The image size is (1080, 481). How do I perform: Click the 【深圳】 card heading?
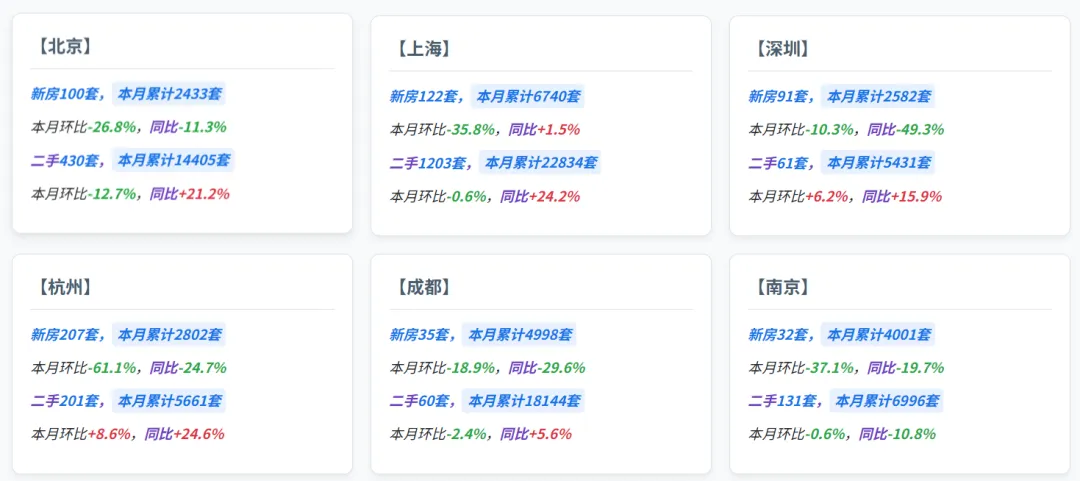pos(779,49)
